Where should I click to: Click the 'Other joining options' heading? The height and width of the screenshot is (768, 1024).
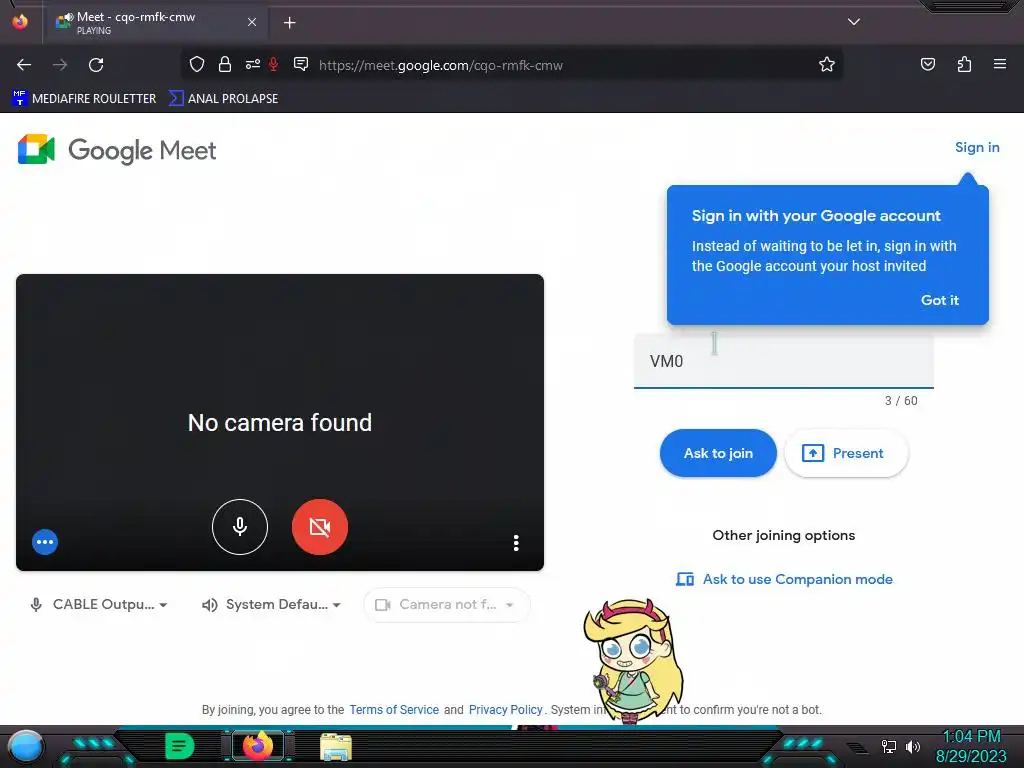784,535
